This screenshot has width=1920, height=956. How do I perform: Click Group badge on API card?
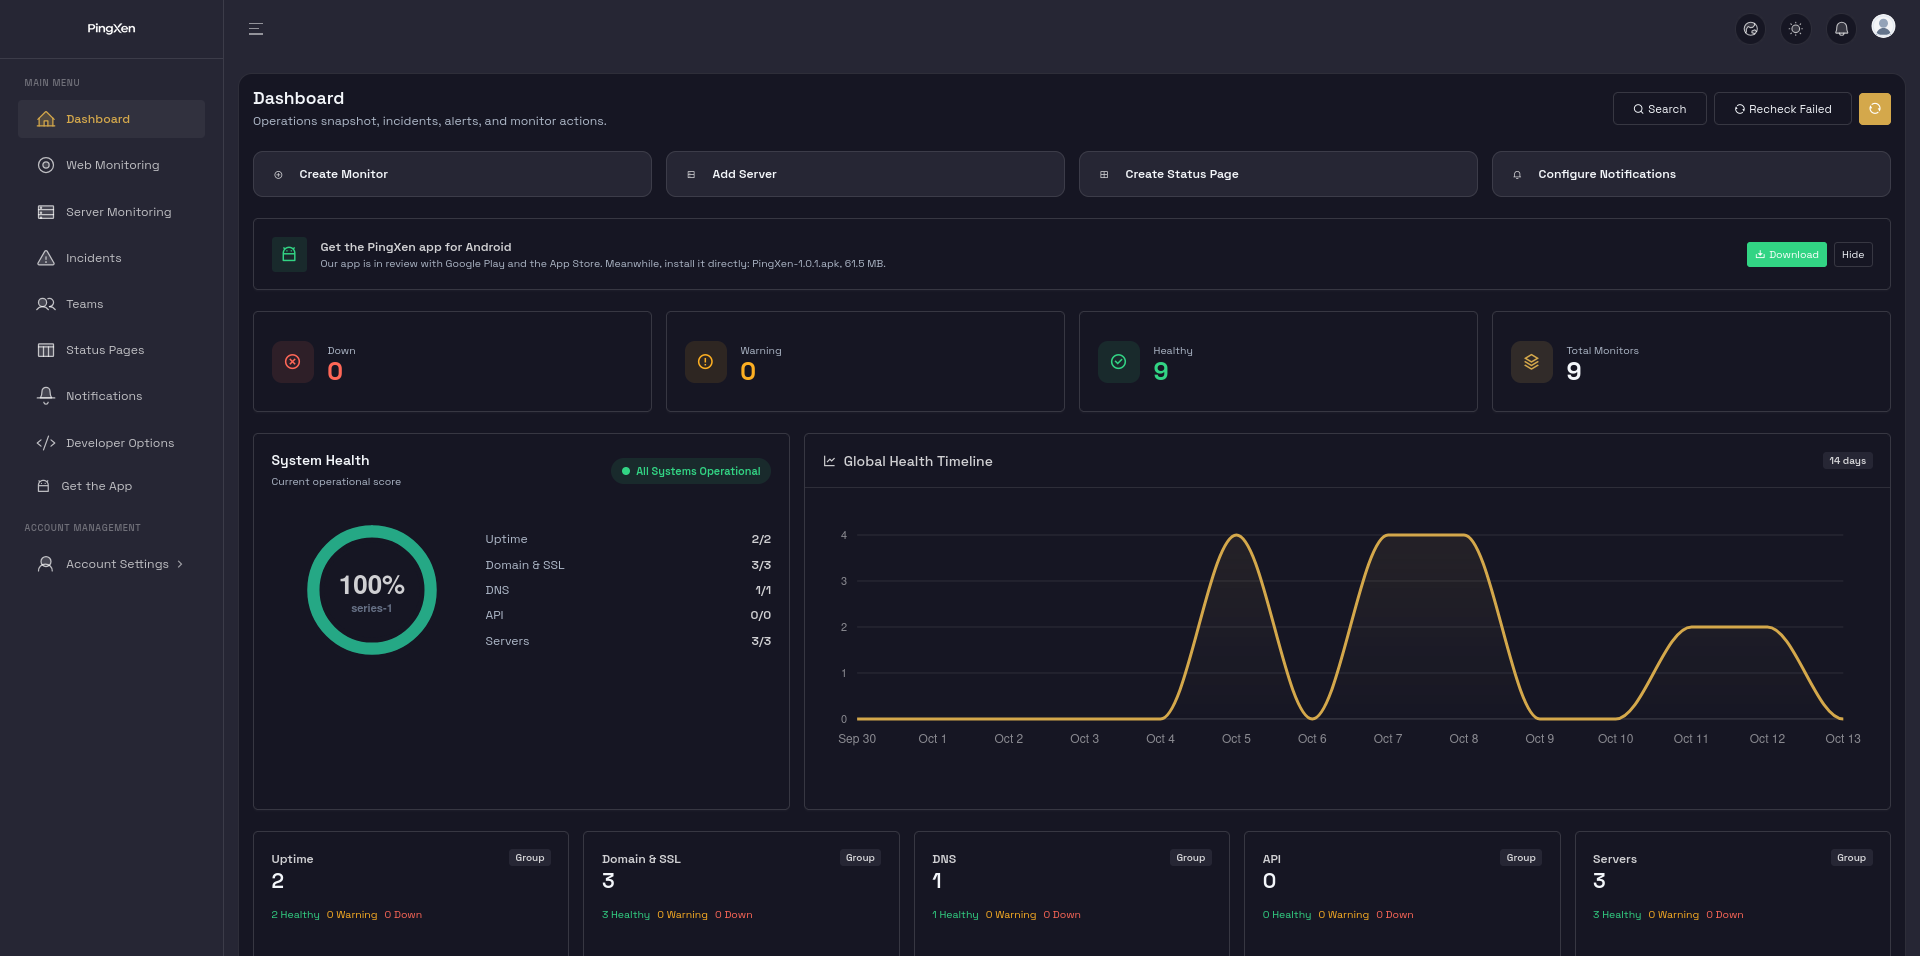tap(1521, 858)
